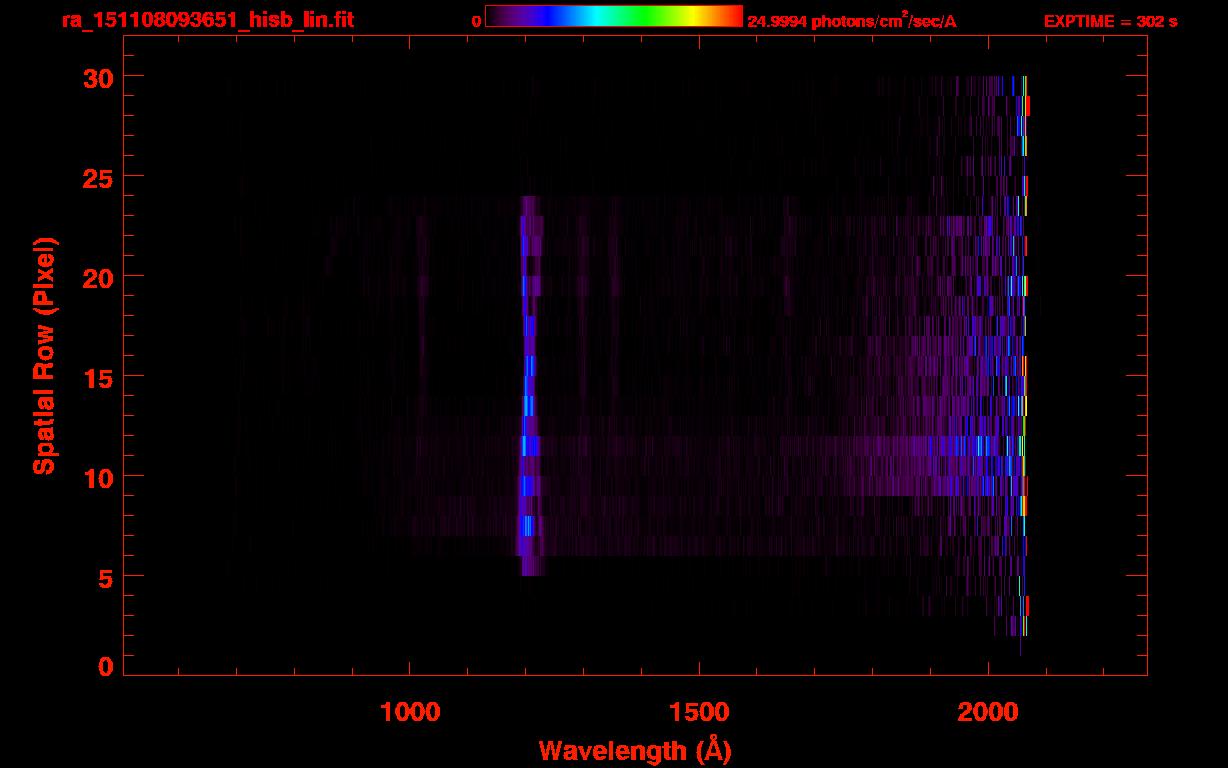Click the Spatial Row (Pixel) axis title
Image resolution: width=1228 pixels, height=768 pixels.
(43, 356)
